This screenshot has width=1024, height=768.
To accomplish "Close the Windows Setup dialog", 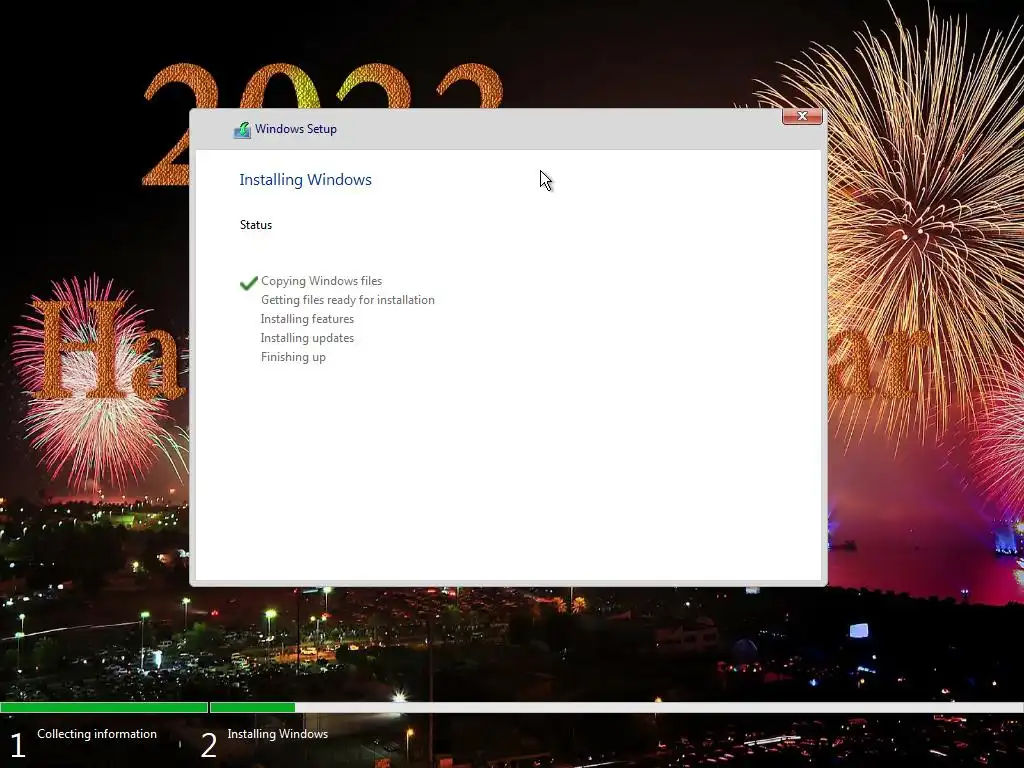I will point(802,116).
